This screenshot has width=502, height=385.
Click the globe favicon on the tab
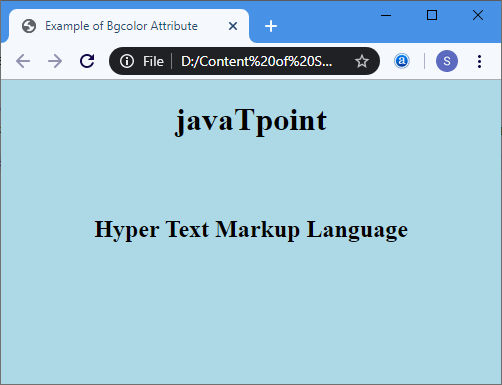pos(29,26)
